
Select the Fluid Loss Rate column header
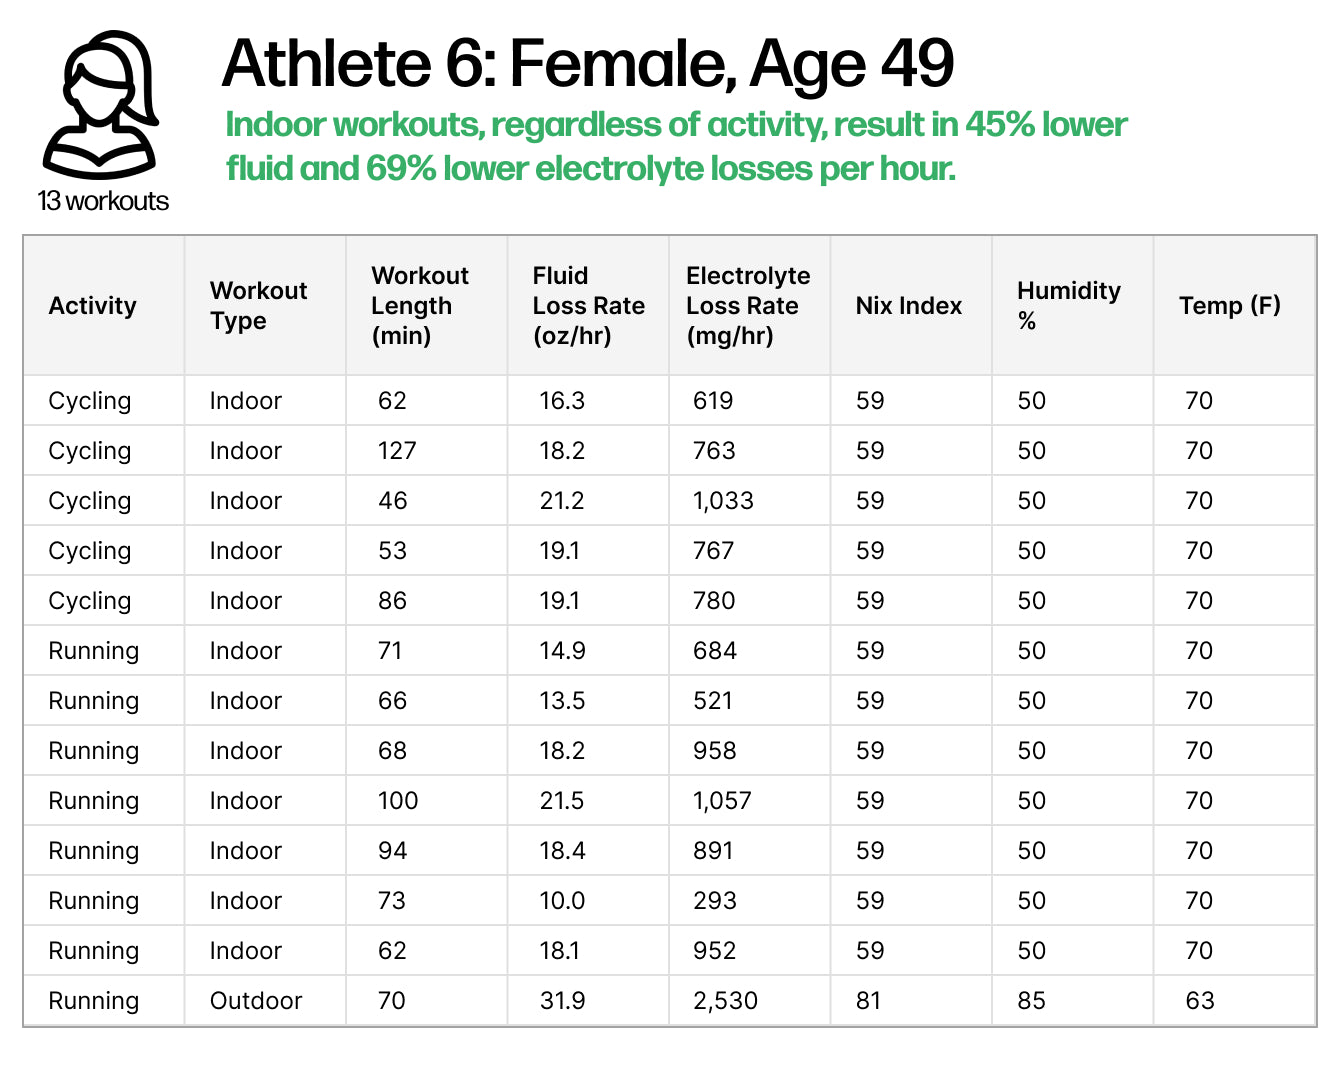588,306
